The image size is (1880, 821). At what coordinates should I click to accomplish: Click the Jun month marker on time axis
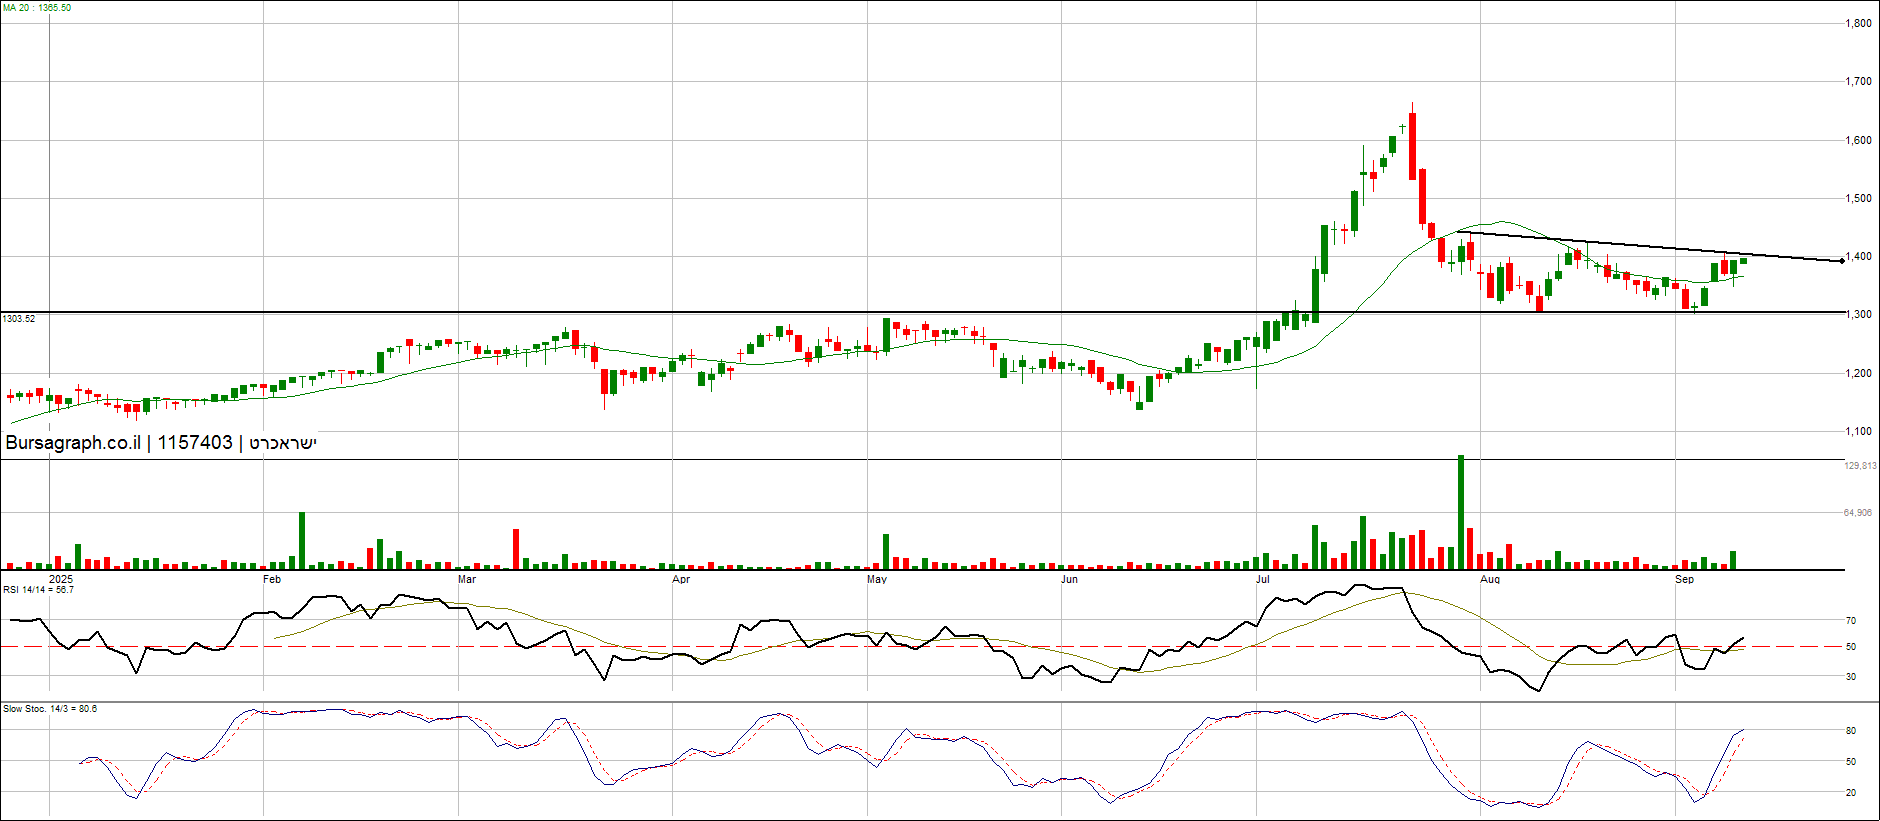1070,580
